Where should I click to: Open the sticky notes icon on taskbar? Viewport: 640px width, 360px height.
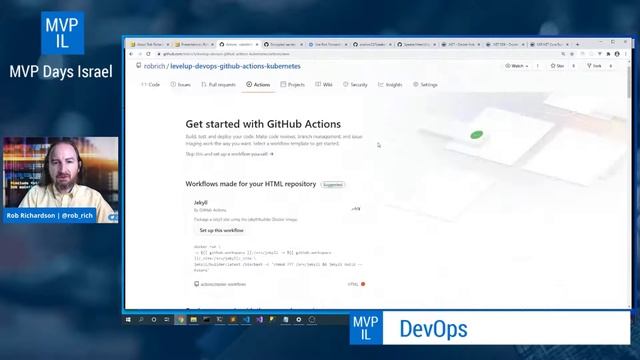[x=272, y=320]
